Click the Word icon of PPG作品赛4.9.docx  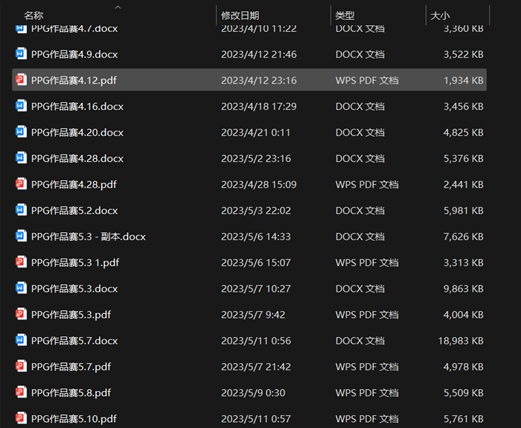click(x=21, y=54)
